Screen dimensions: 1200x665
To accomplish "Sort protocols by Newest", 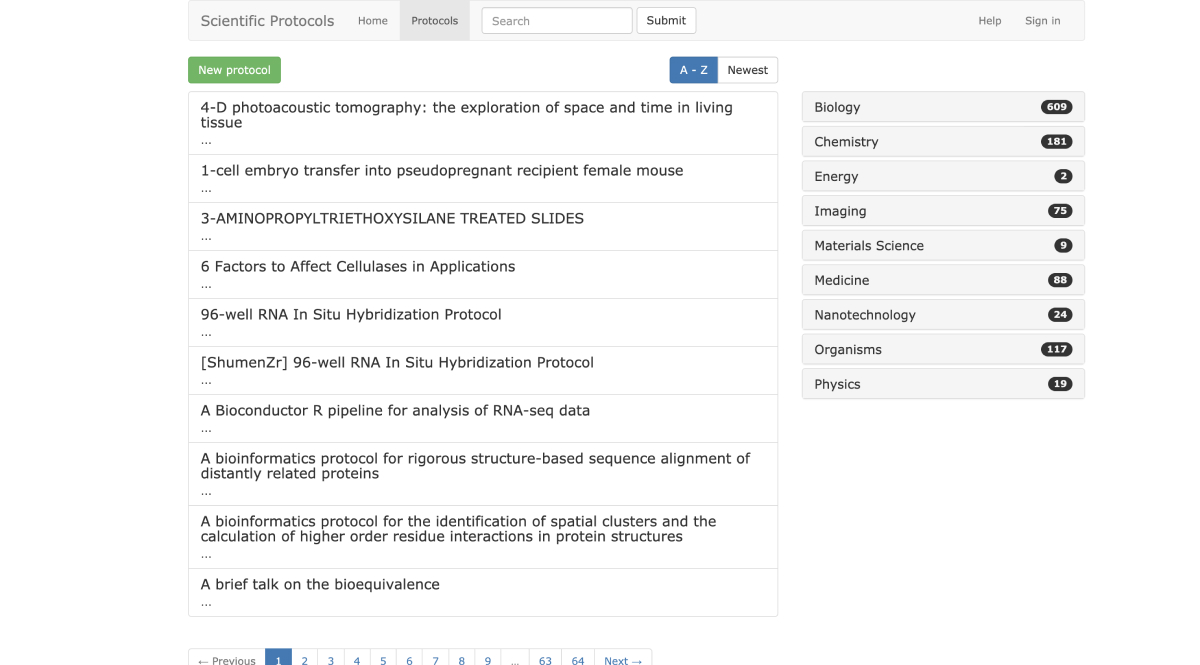I will click(x=747, y=70).
